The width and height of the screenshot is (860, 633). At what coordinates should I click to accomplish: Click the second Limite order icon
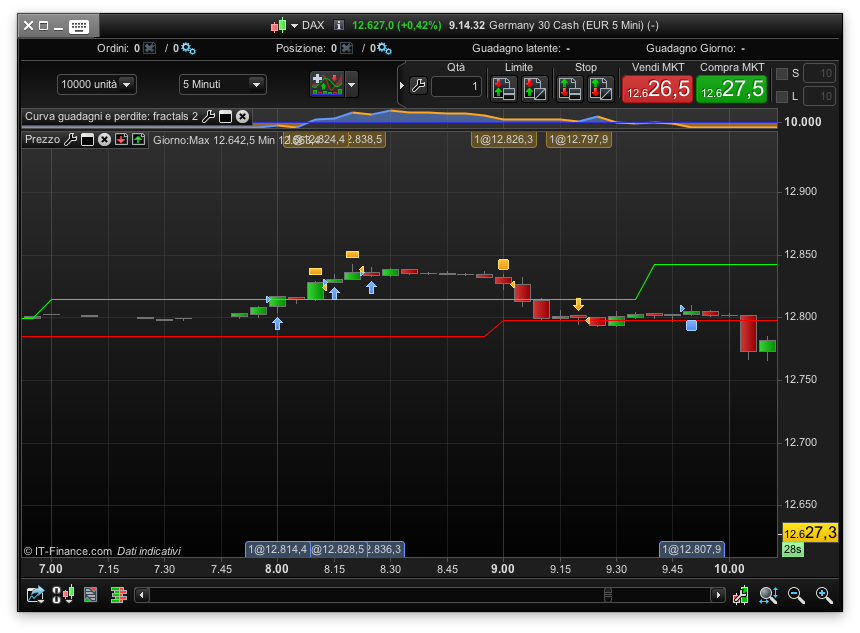pos(534,88)
